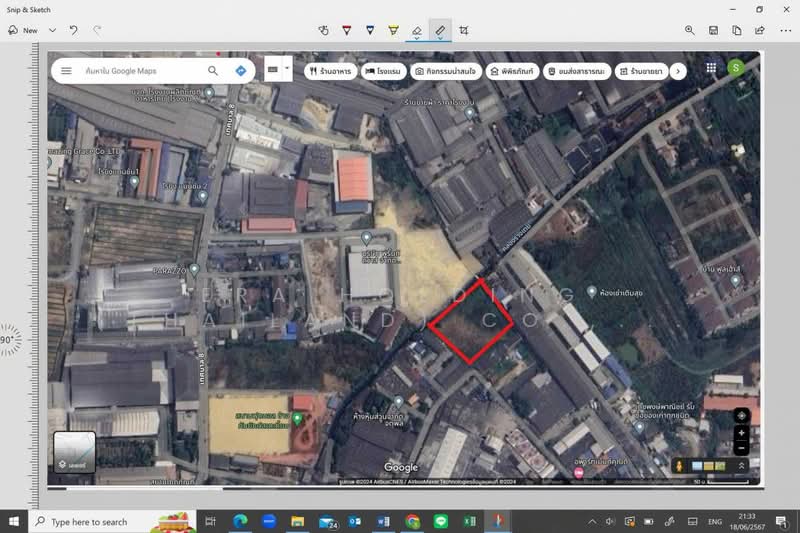
Task: Select the red Ballpoint pen tool
Action: pyautogui.click(x=346, y=31)
